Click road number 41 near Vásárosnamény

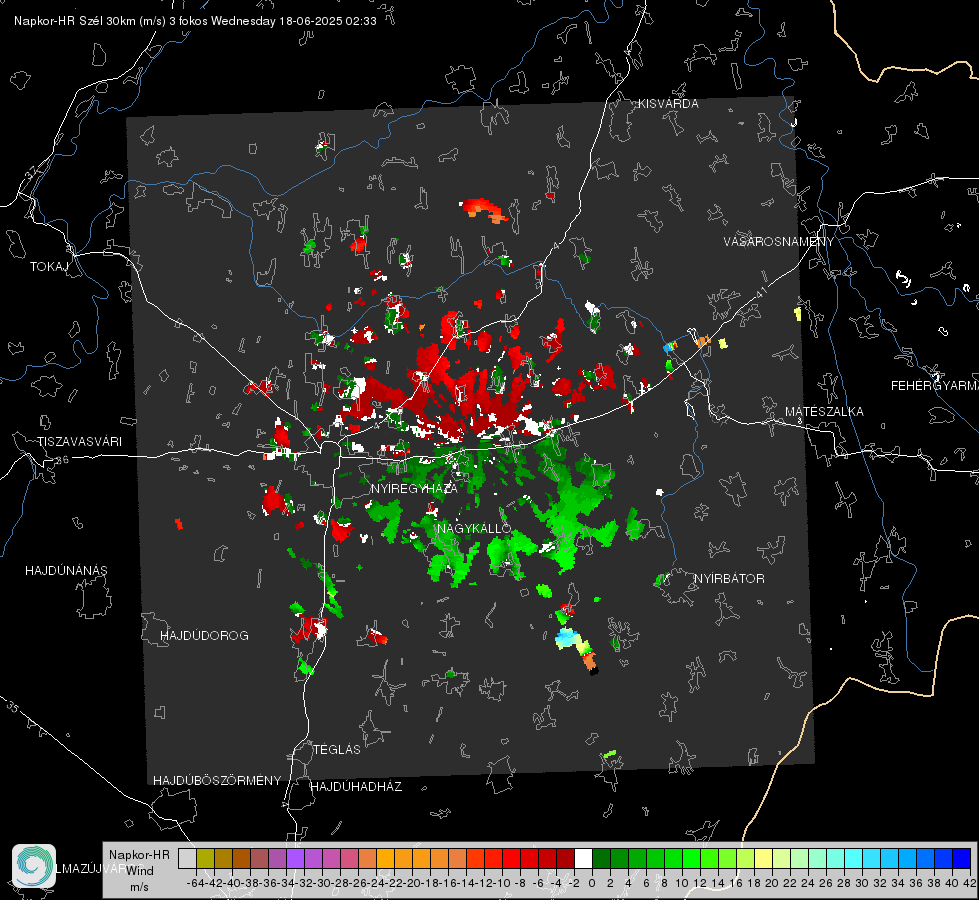(x=761, y=292)
